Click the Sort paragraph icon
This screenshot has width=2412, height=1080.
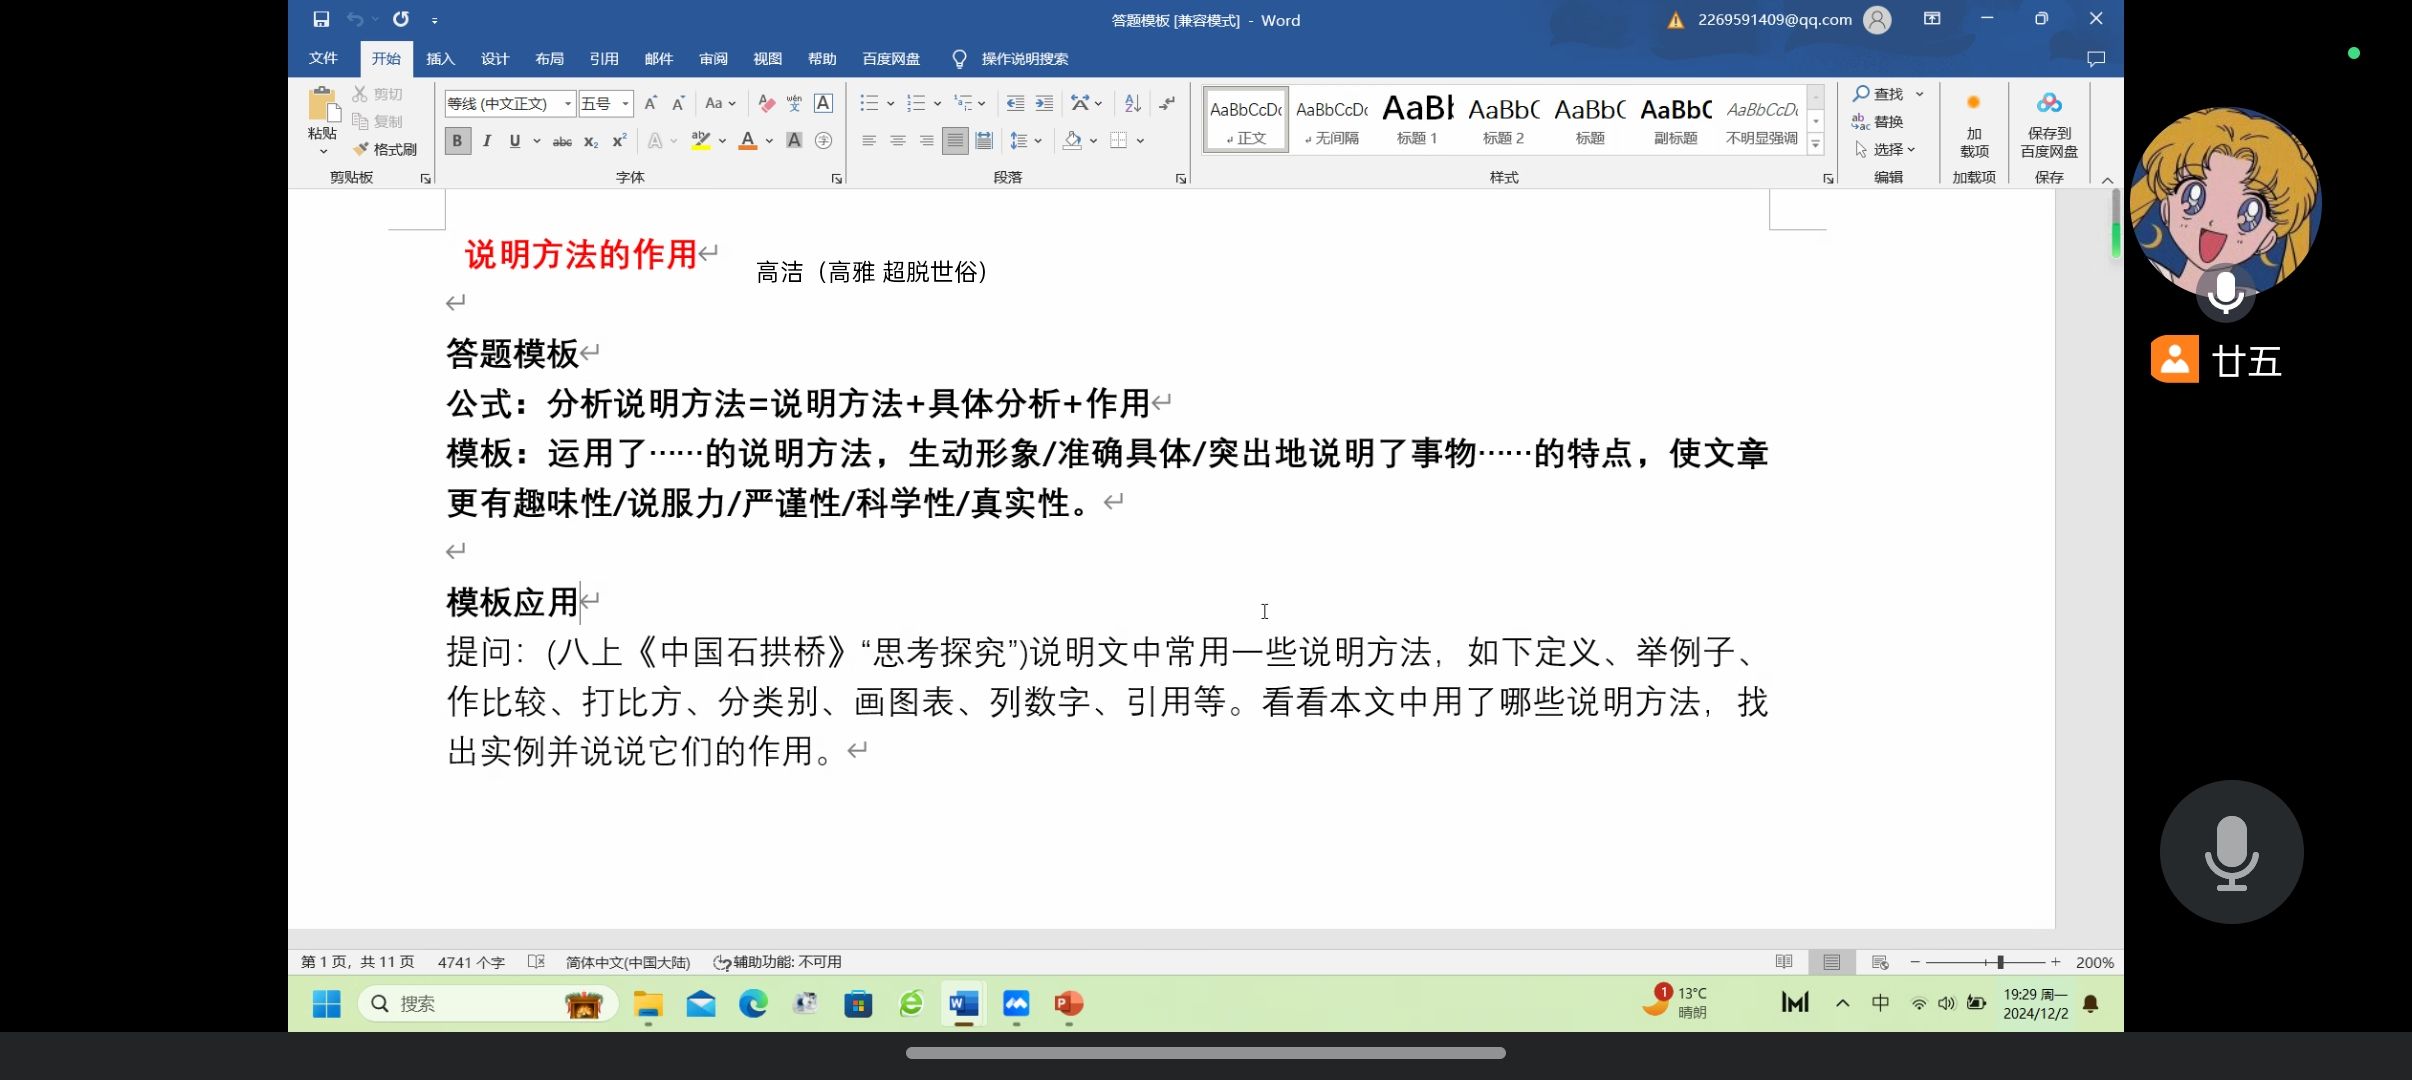point(1132,103)
